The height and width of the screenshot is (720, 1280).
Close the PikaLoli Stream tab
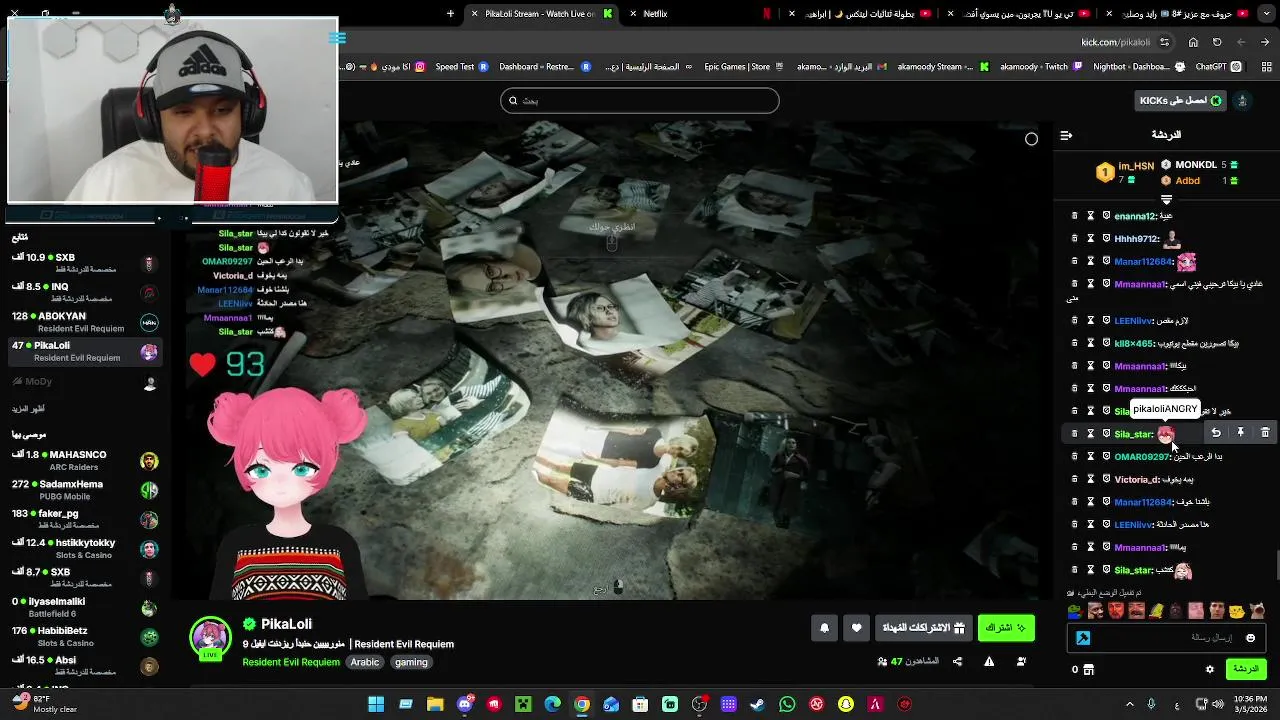click(475, 14)
